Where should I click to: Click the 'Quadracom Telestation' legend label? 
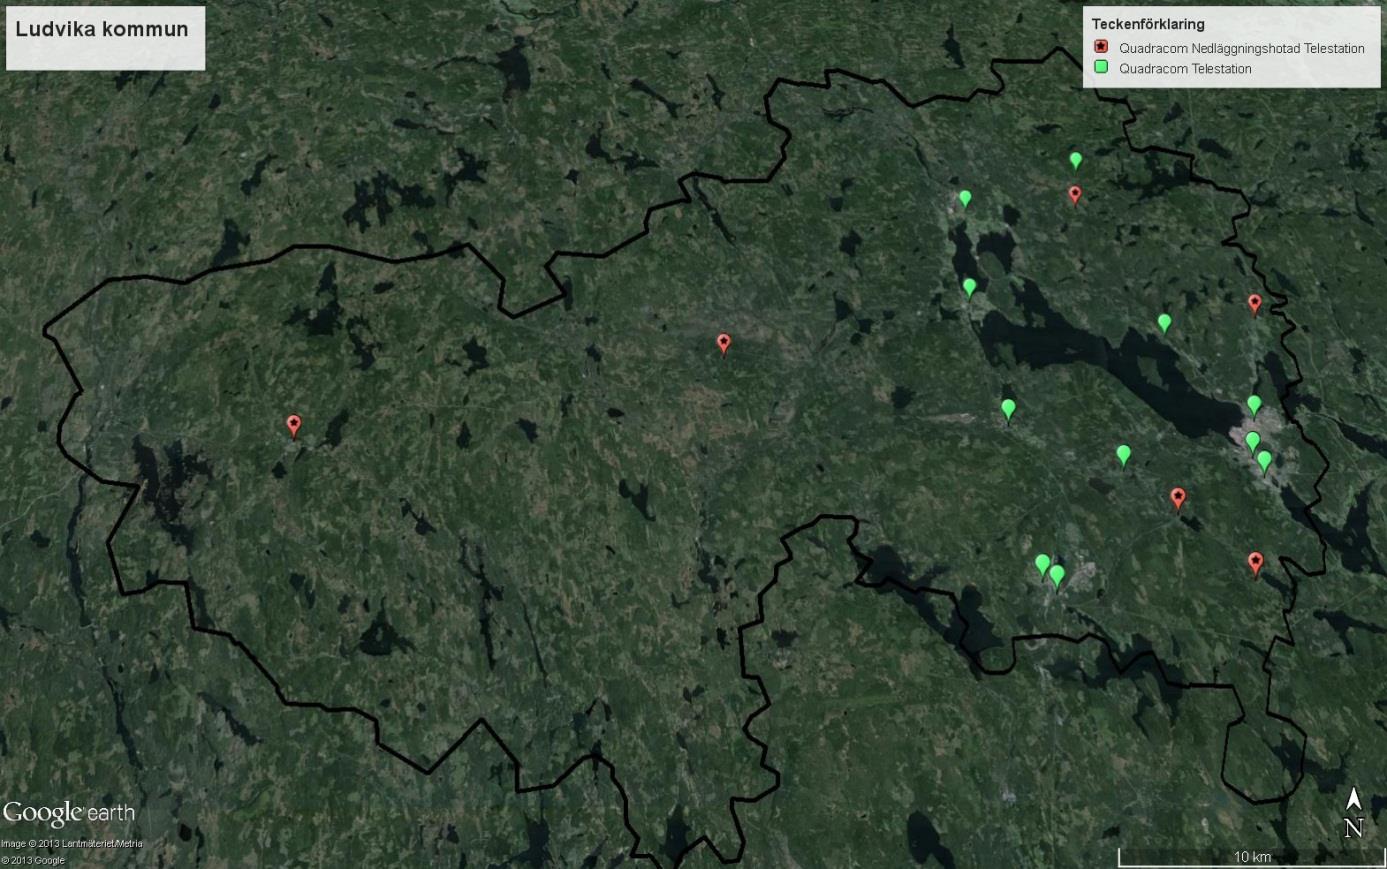tap(1185, 69)
